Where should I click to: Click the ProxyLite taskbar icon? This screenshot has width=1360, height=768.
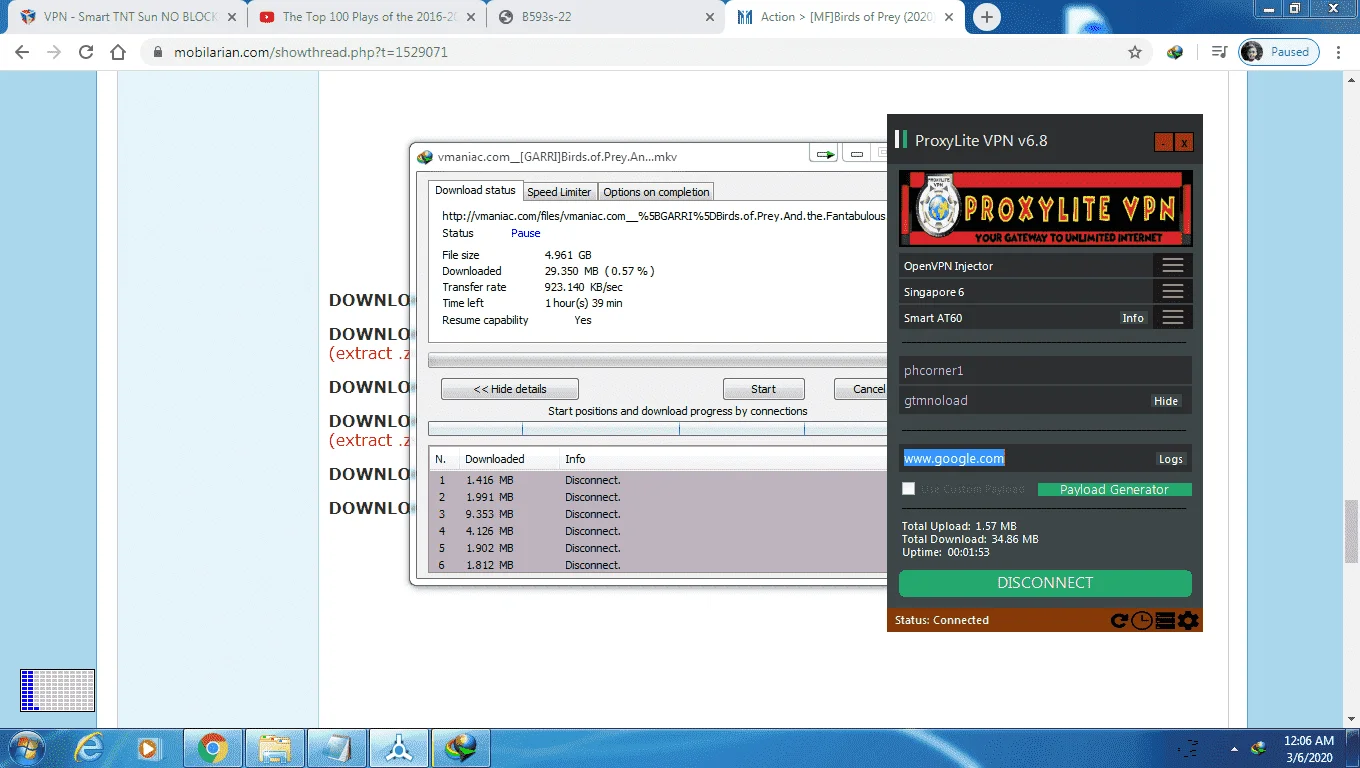coord(398,748)
